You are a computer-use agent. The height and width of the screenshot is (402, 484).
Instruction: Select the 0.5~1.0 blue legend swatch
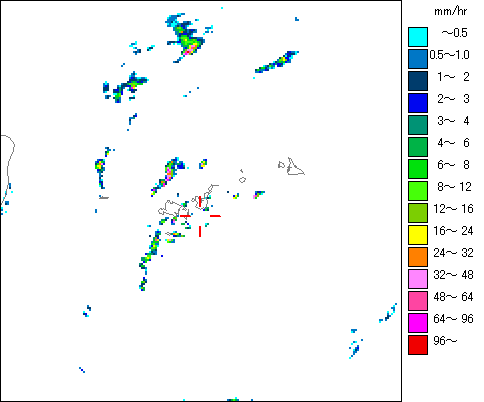(x=418, y=59)
